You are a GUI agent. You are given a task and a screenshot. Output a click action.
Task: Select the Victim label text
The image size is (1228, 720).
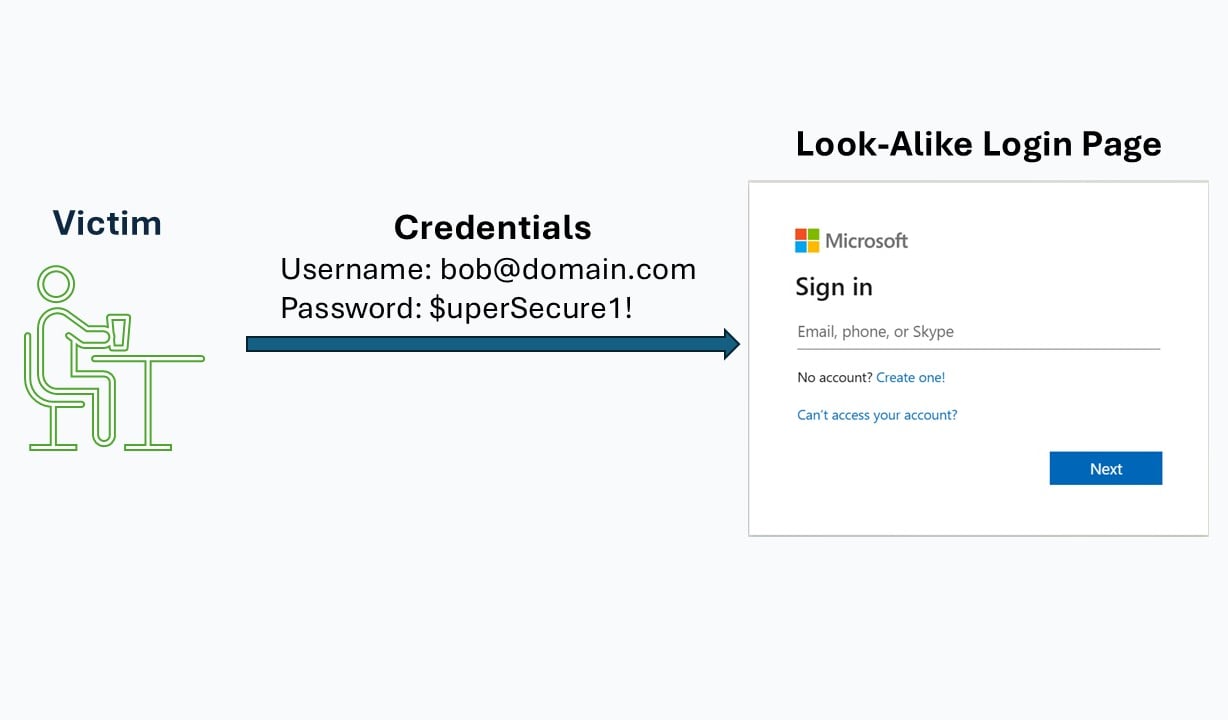tap(107, 223)
